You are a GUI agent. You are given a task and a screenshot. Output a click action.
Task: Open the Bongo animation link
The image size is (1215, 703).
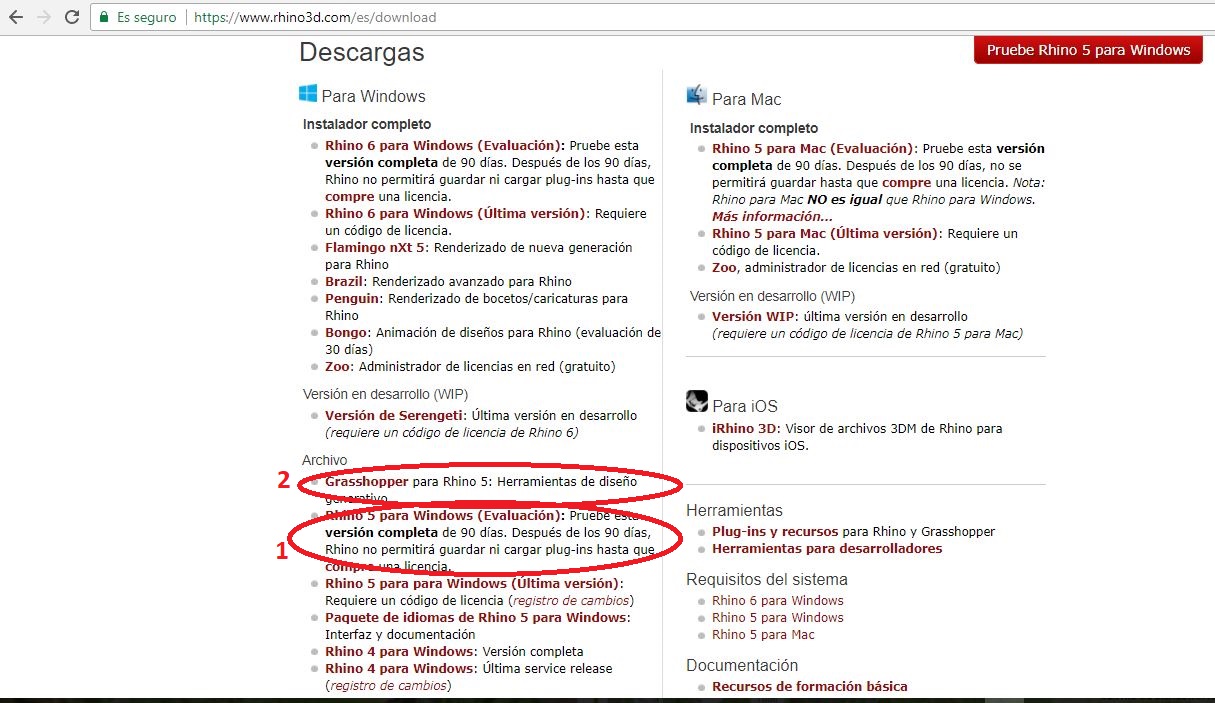[x=347, y=332]
